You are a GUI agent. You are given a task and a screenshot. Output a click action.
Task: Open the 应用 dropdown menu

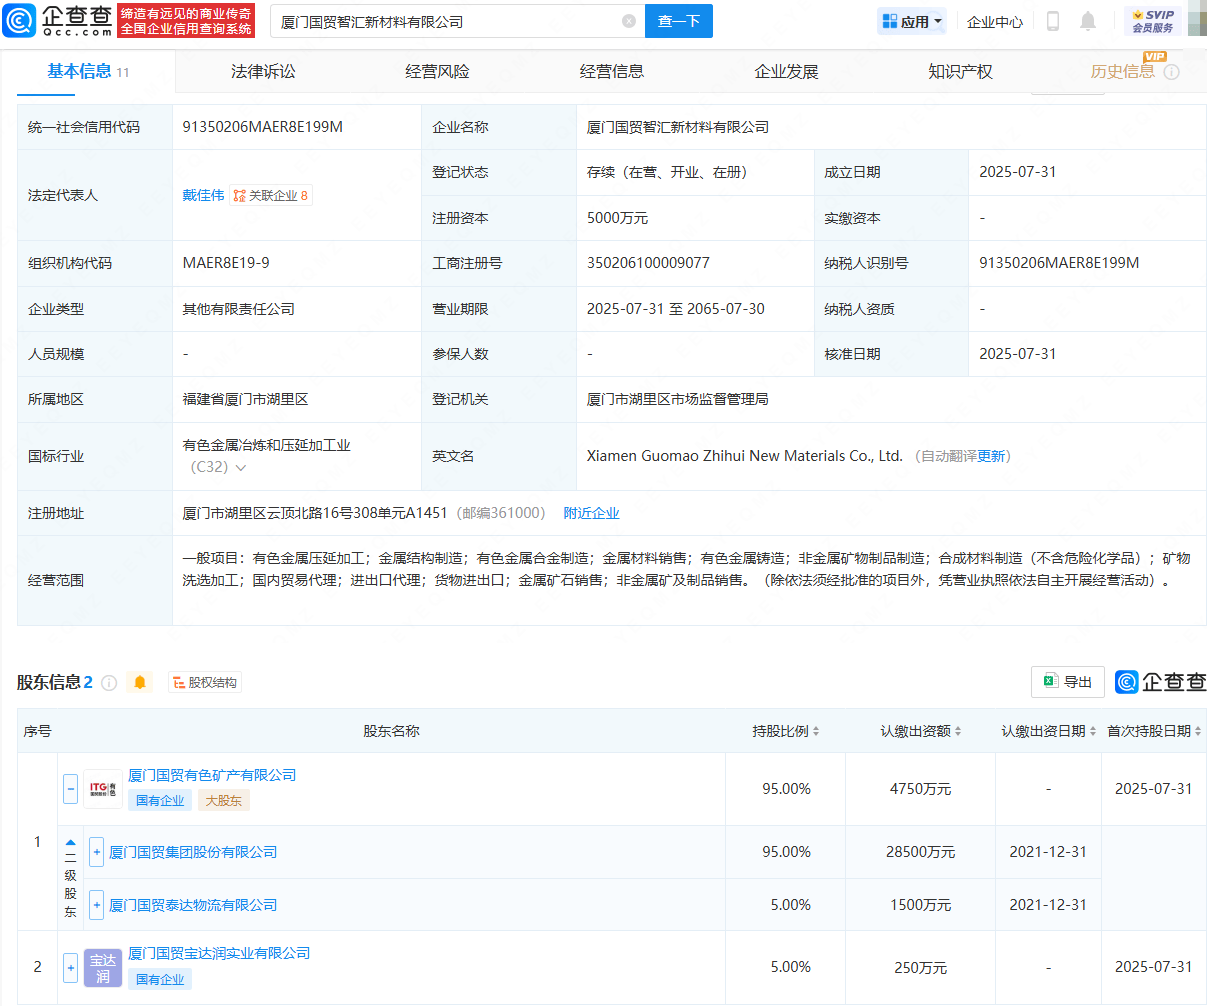(912, 21)
